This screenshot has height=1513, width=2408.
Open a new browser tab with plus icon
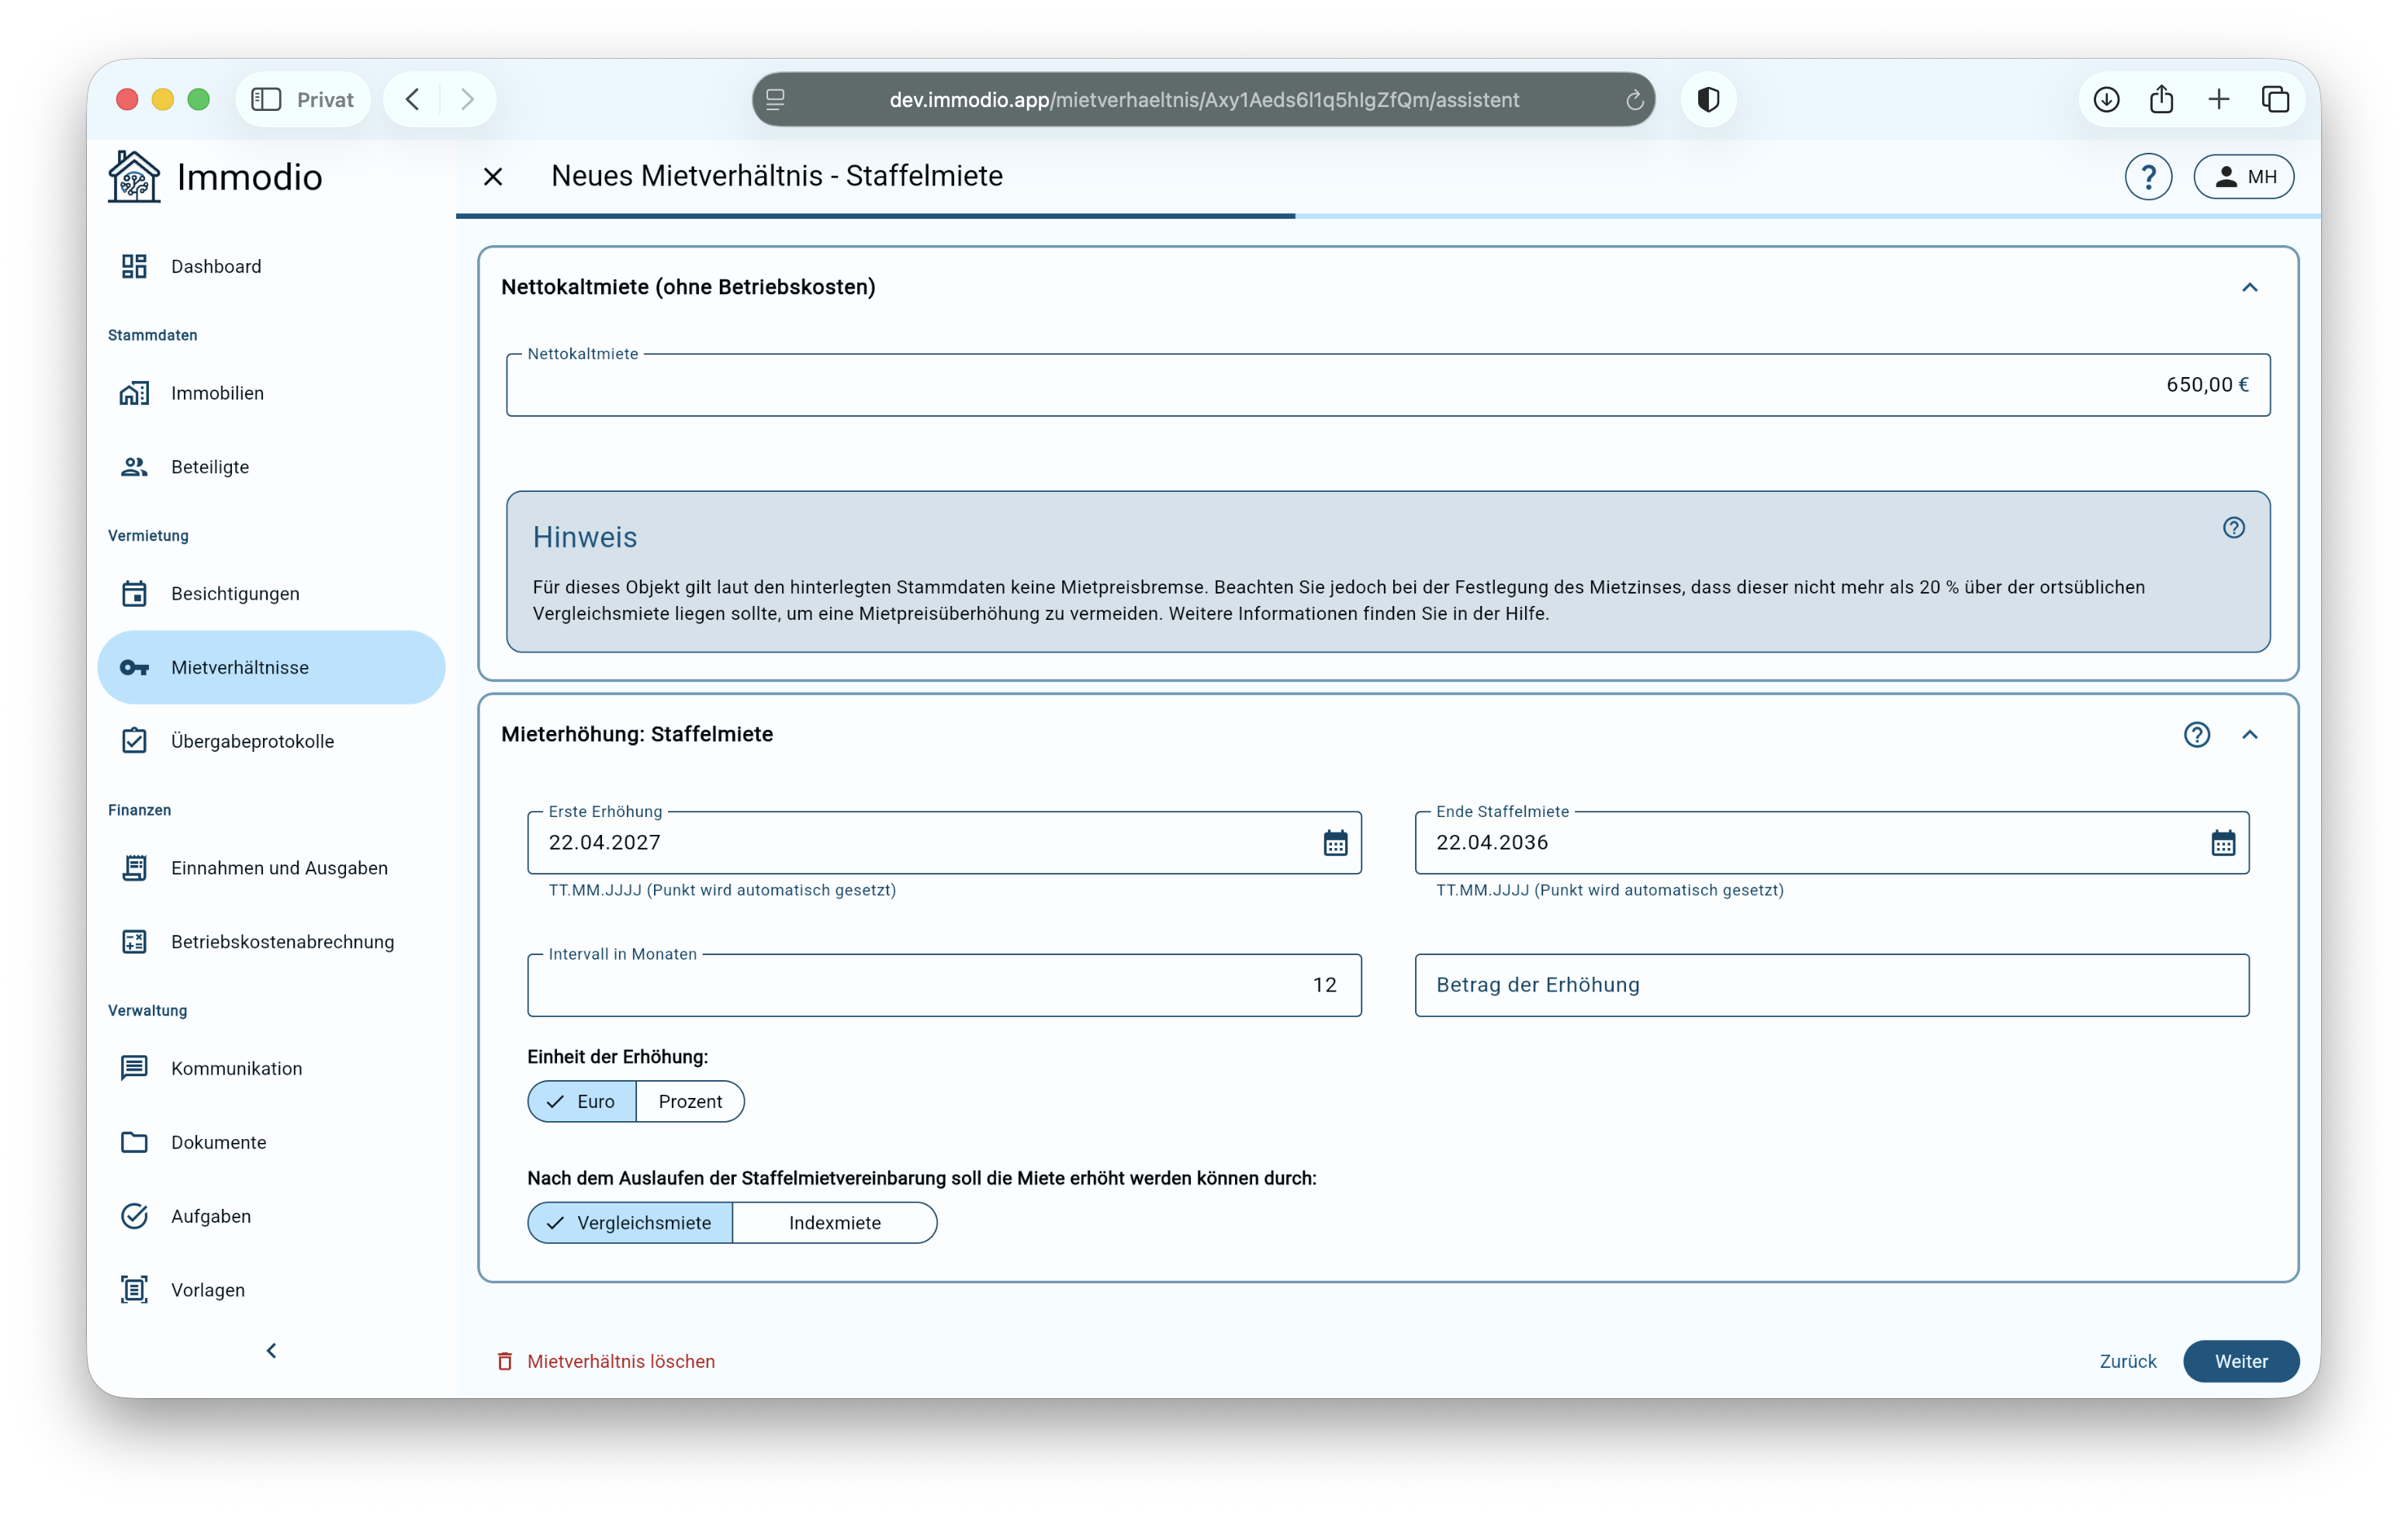pyautogui.click(x=2219, y=99)
